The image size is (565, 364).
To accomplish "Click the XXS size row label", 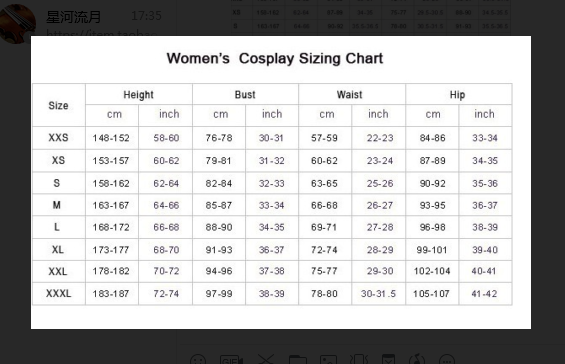I will (x=58, y=138).
